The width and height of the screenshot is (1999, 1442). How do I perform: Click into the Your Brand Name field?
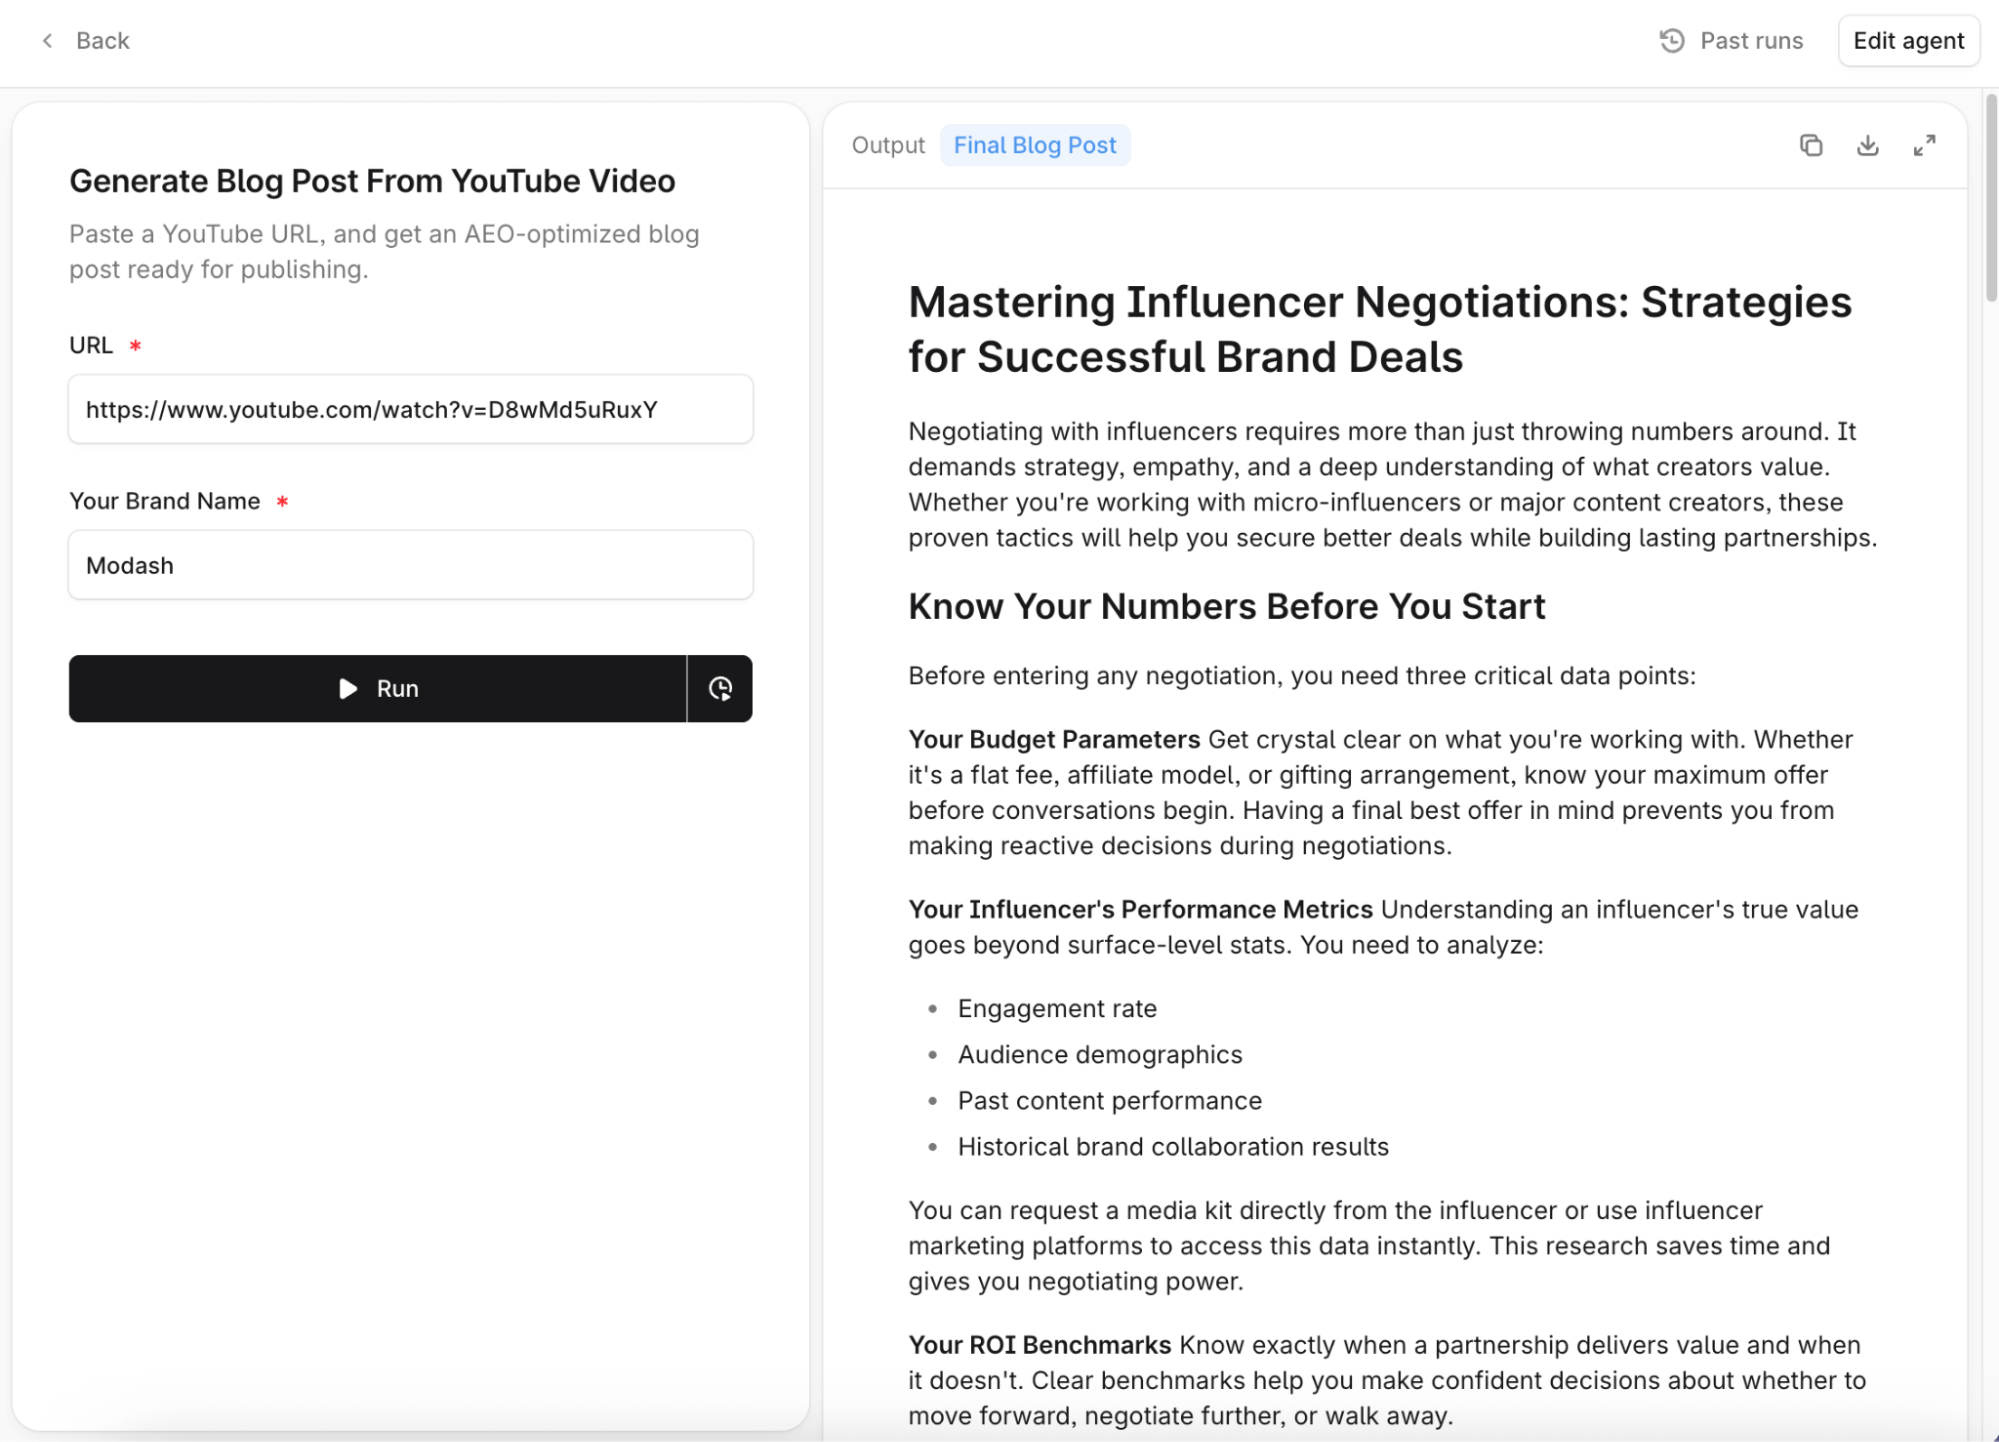pyautogui.click(x=410, y=566)
